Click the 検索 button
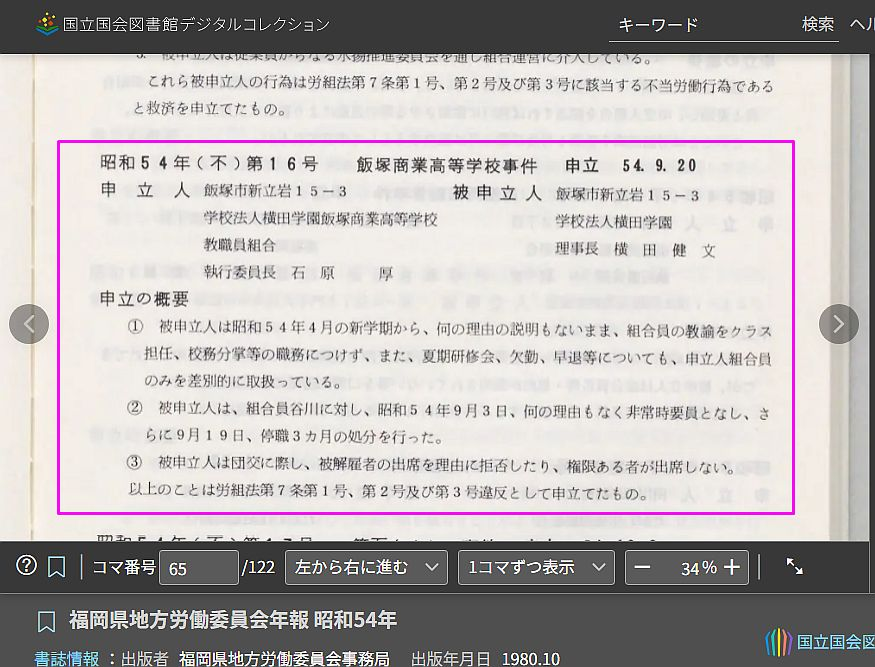 tap(818, 24)
